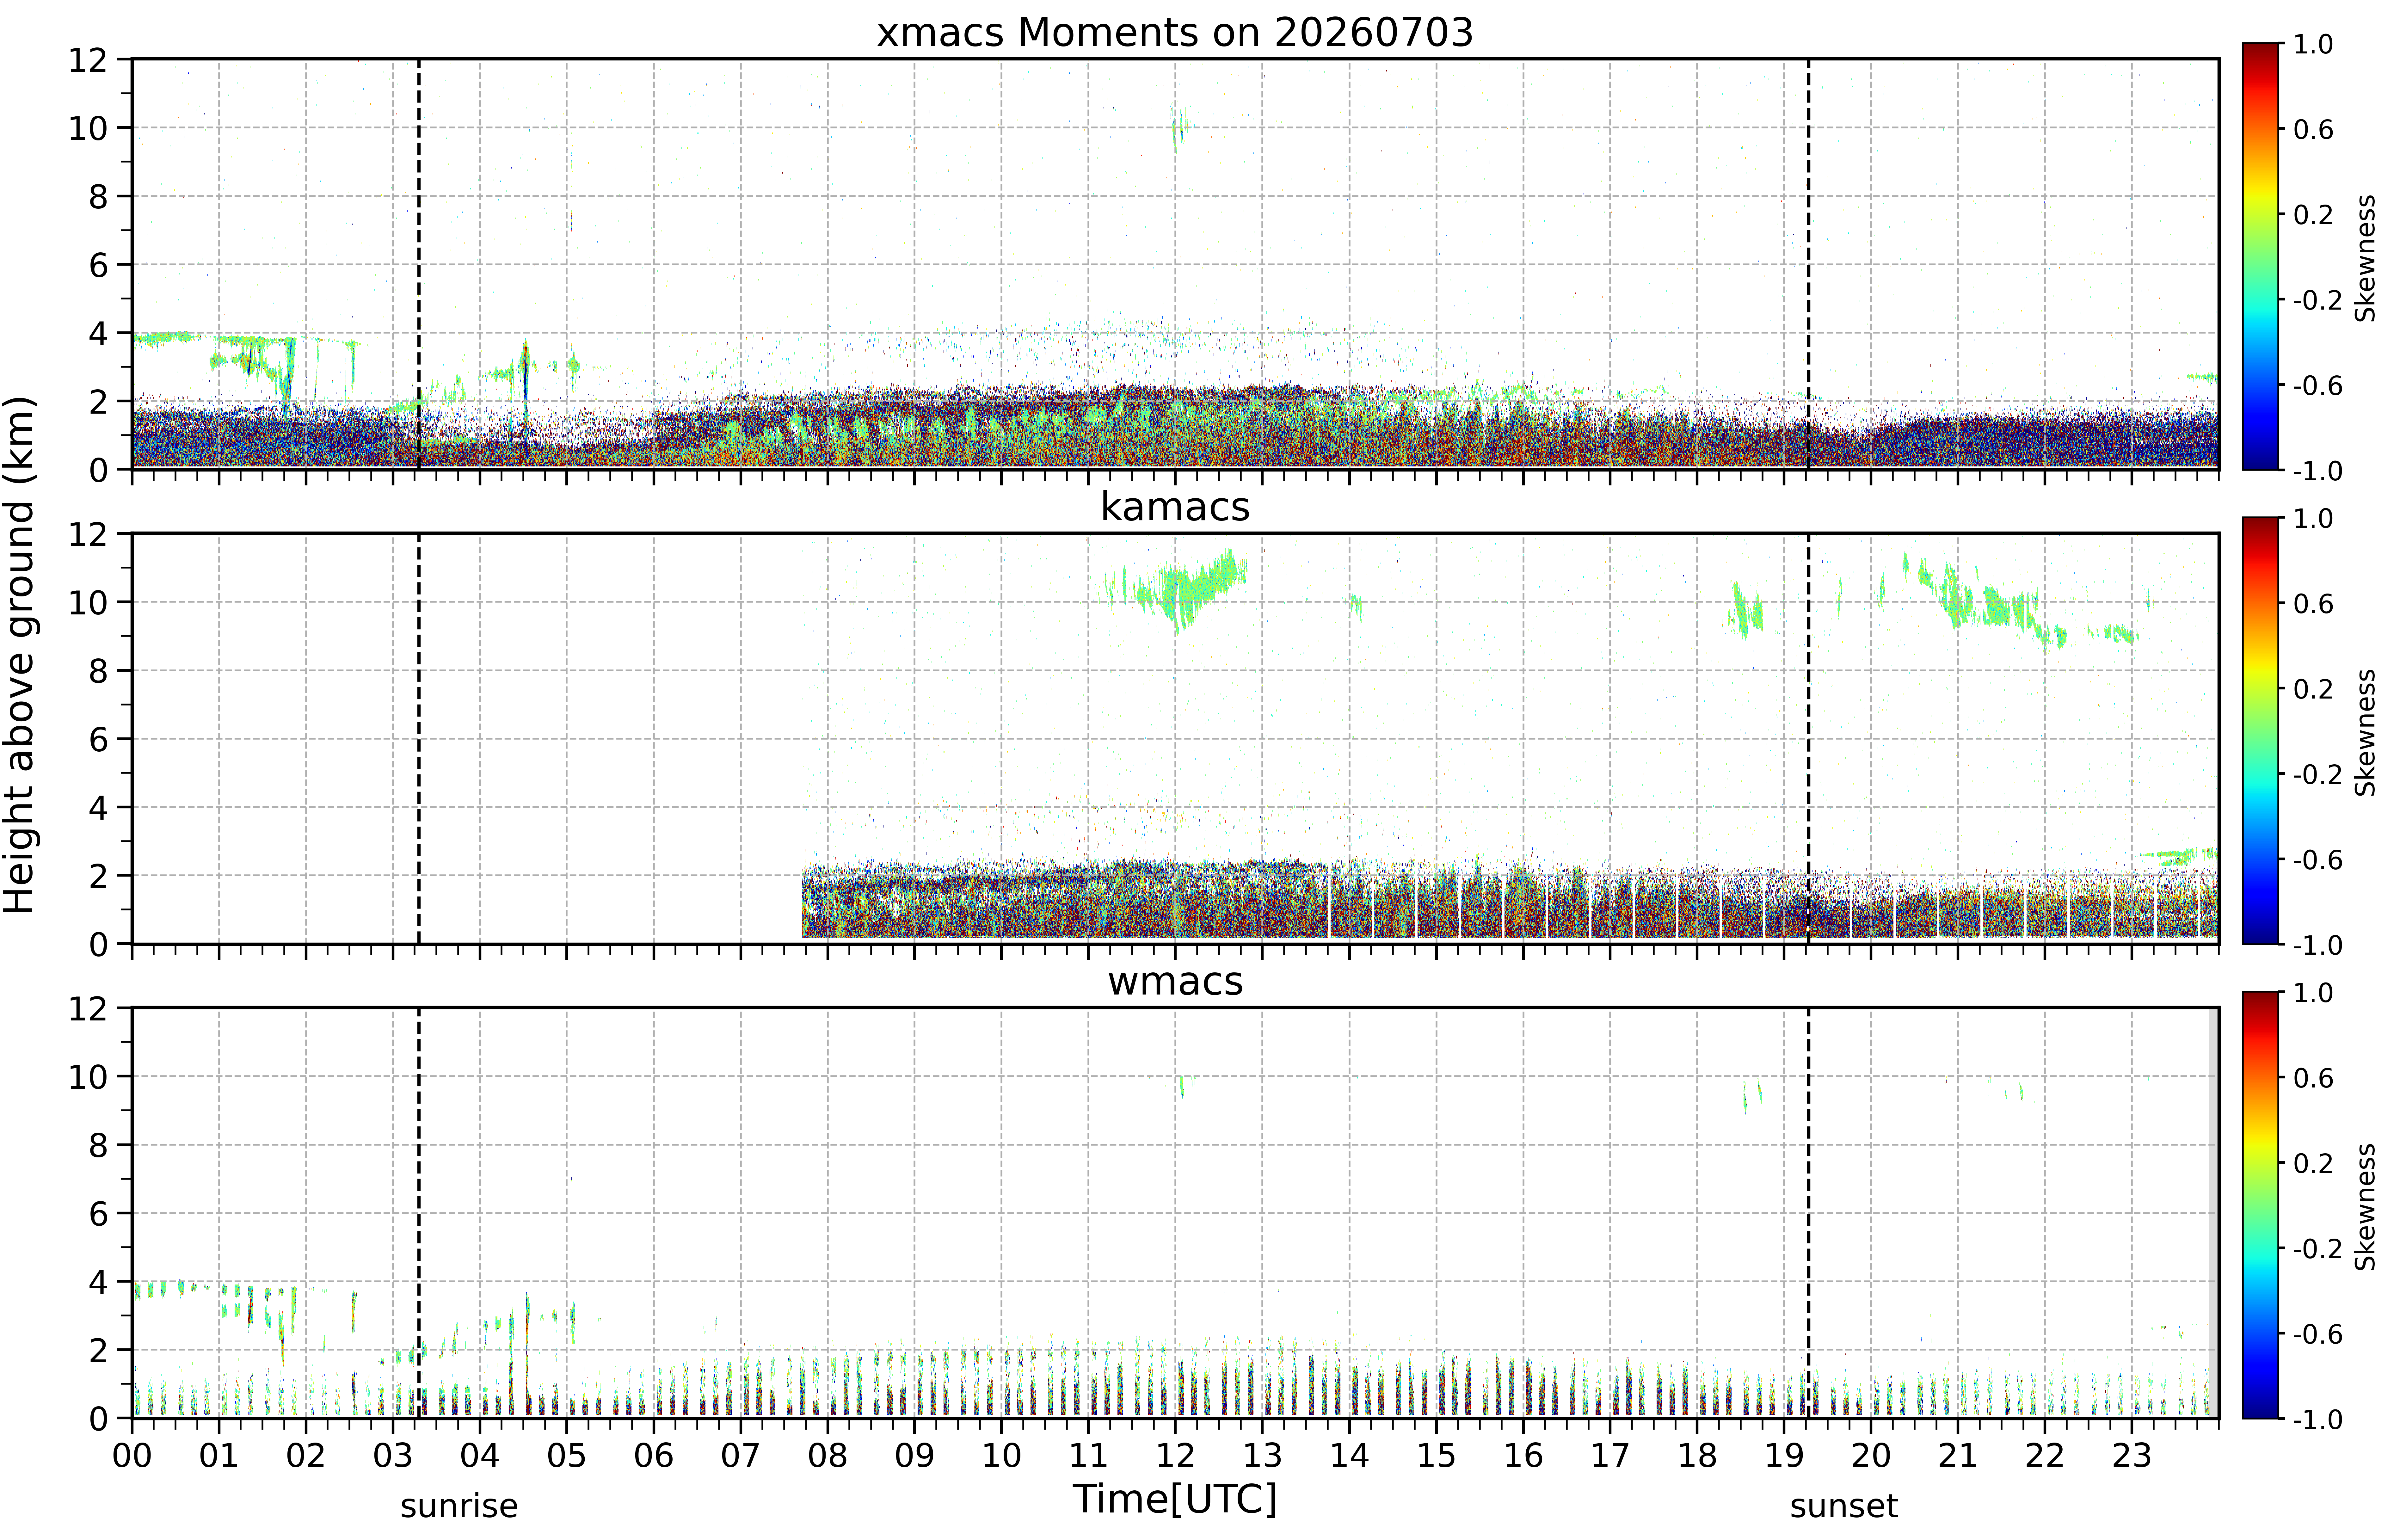Click the '0.6' tick on kamacs colorbar
This screenshot has height=1540, width=2394.
[x=2313, y=604]
